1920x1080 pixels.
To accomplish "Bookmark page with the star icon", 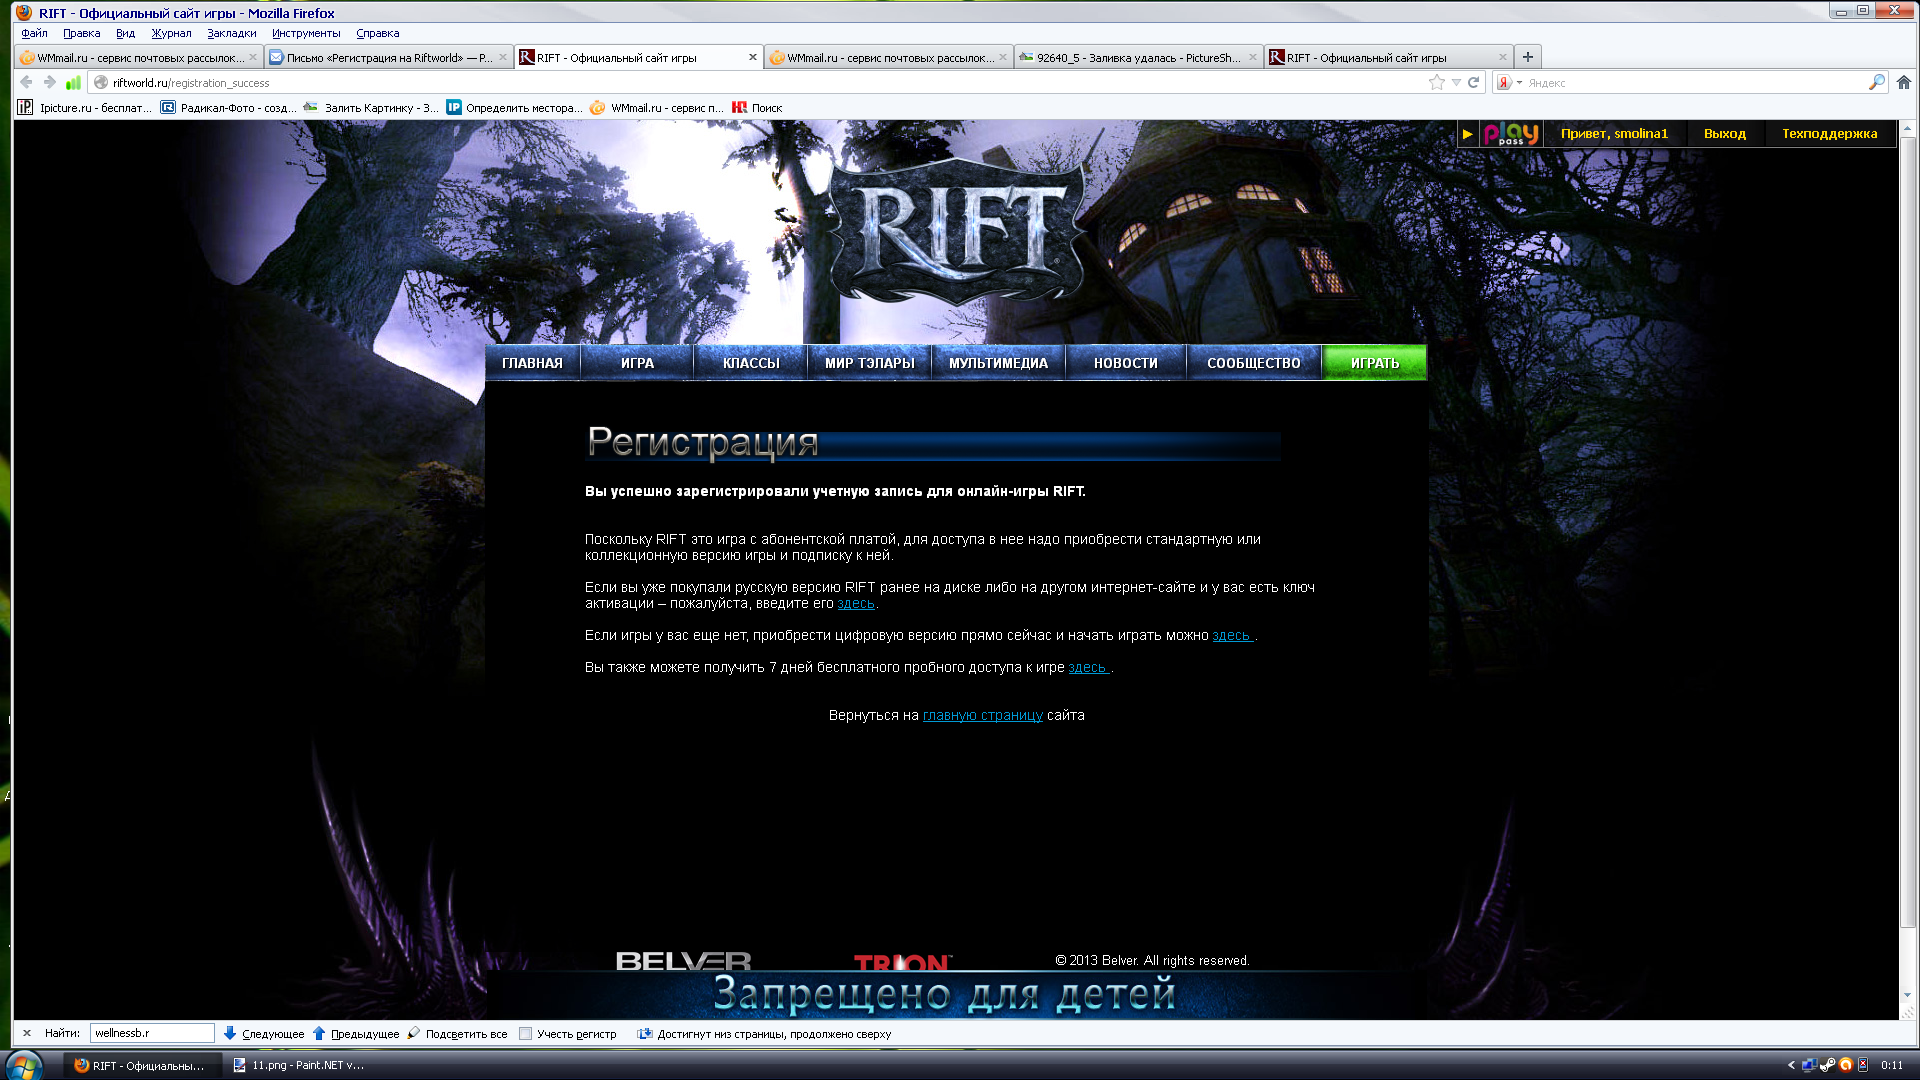I will tap(1437, 82).
